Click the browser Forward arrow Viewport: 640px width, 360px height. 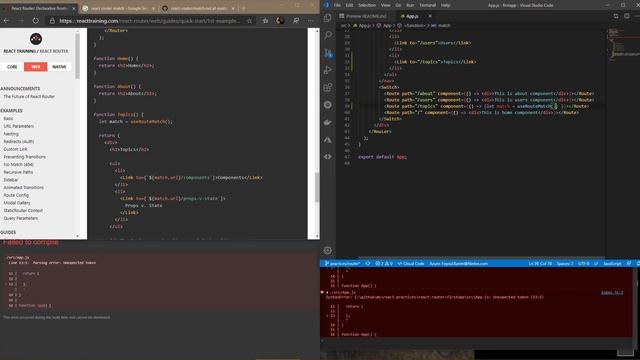click(21, 20)
